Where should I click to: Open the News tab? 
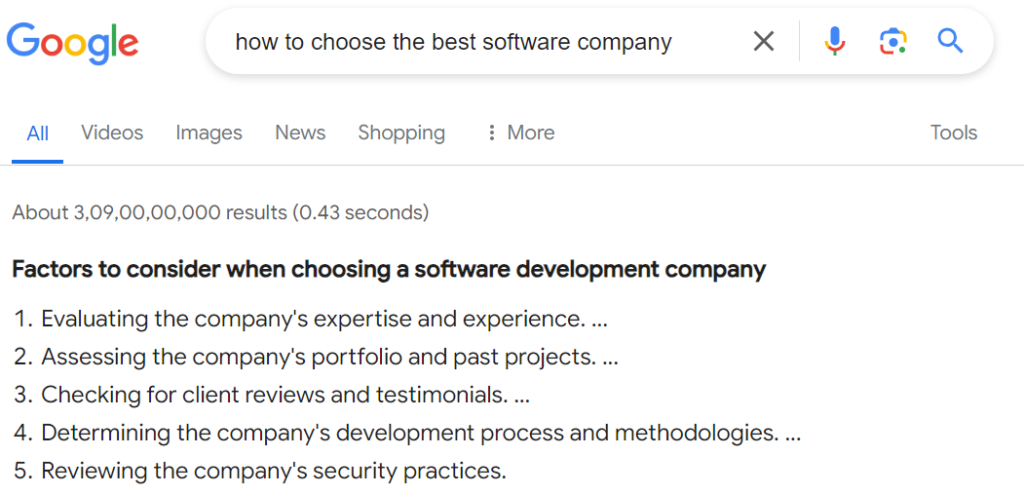(x=300, y=133)
